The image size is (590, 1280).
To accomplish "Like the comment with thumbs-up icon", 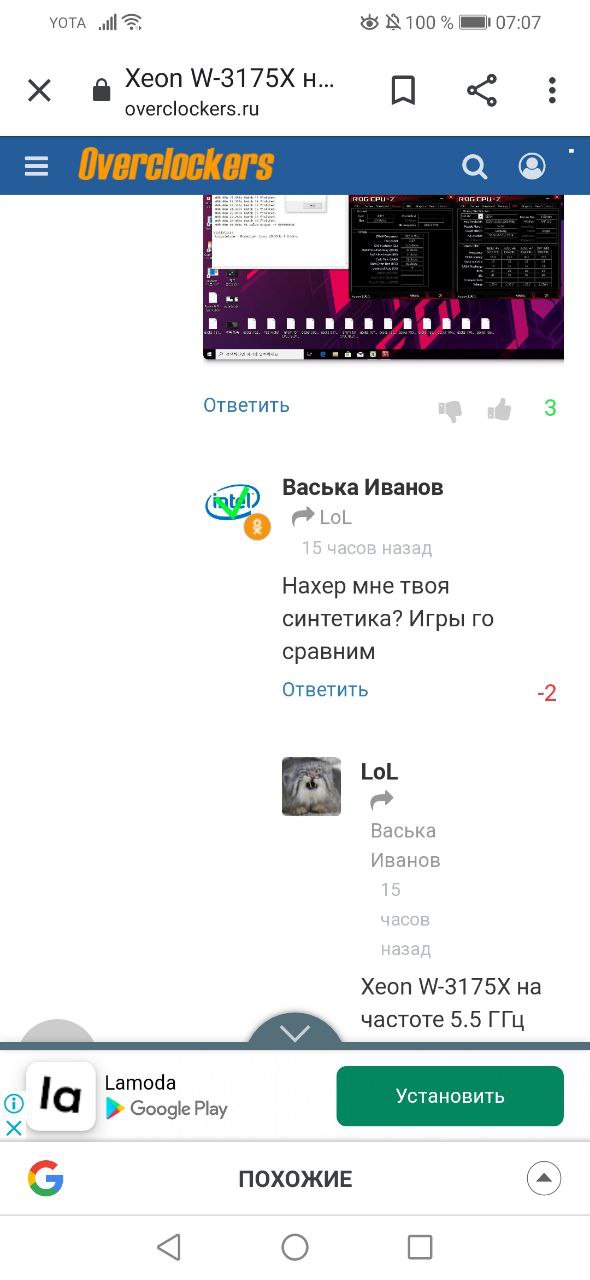I will pyautogui.click(x=499, y=408).
